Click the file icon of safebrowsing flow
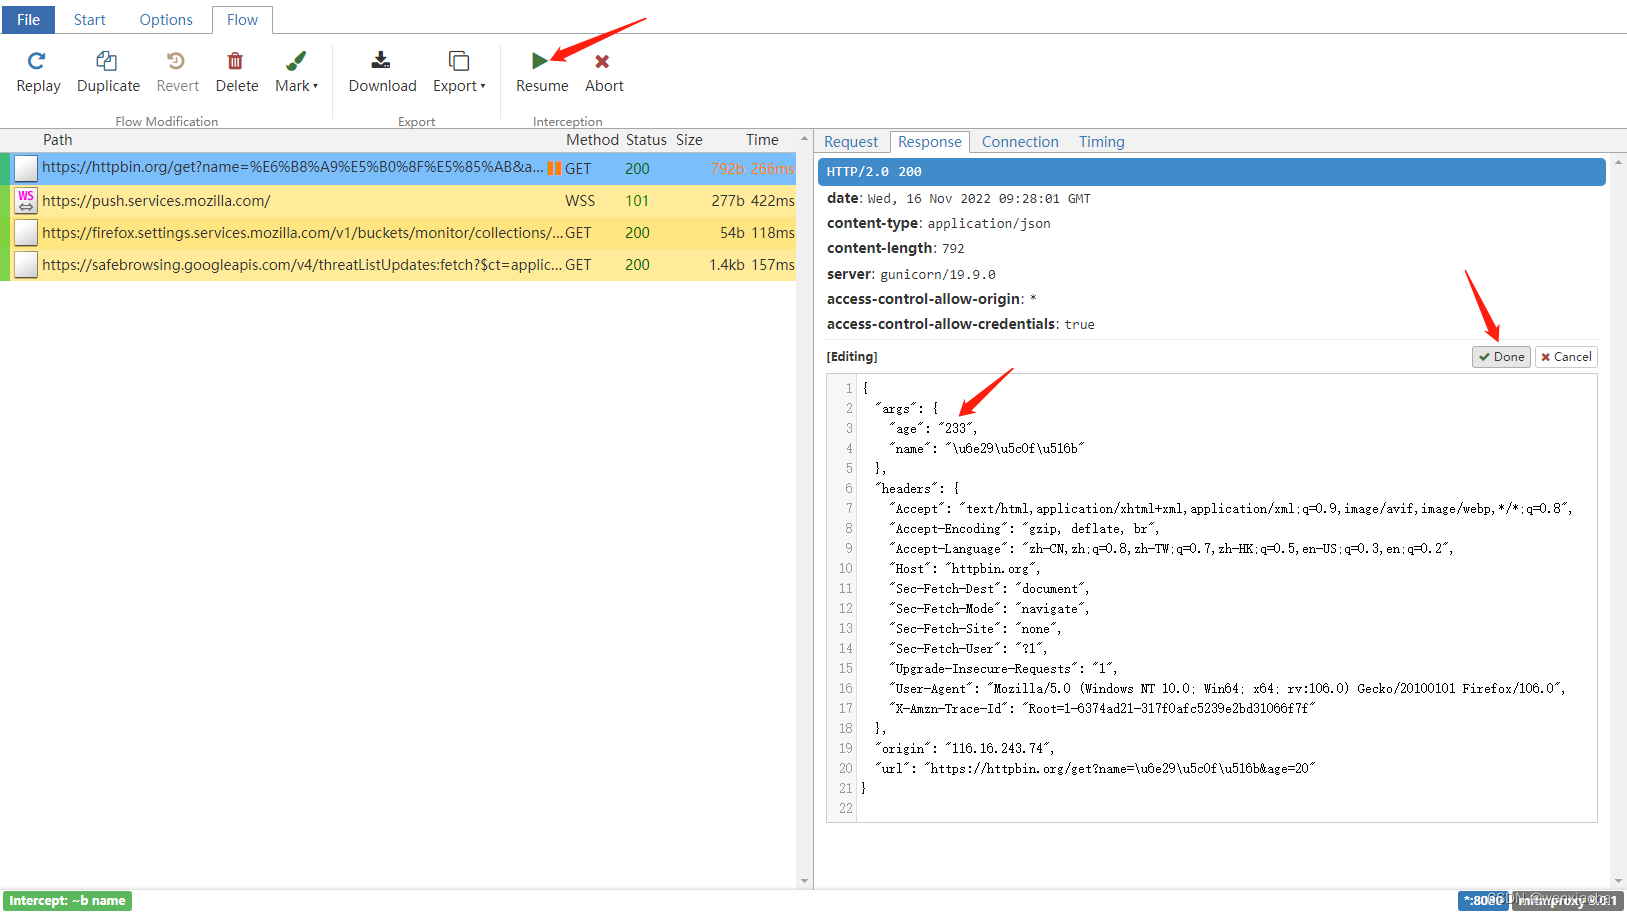The width and height of the screenshot is (1627, 914). [26, 264]
